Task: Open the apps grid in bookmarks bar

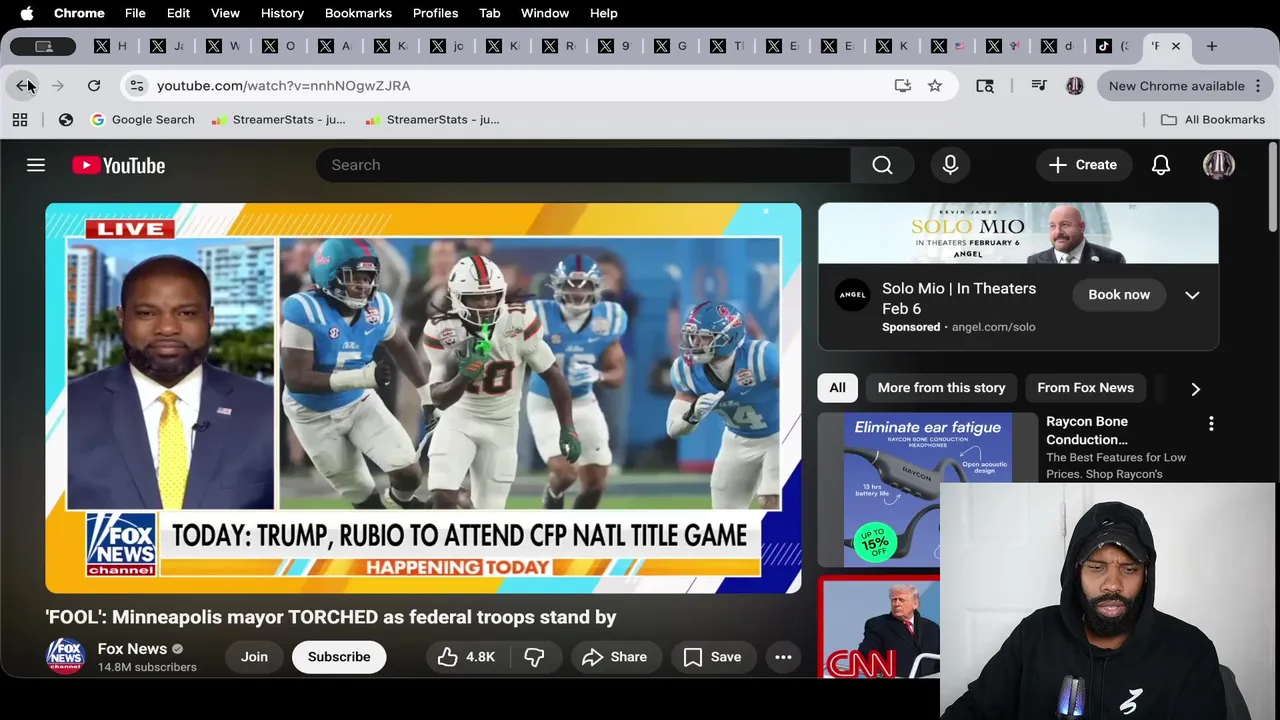Action: coord(20,120)
